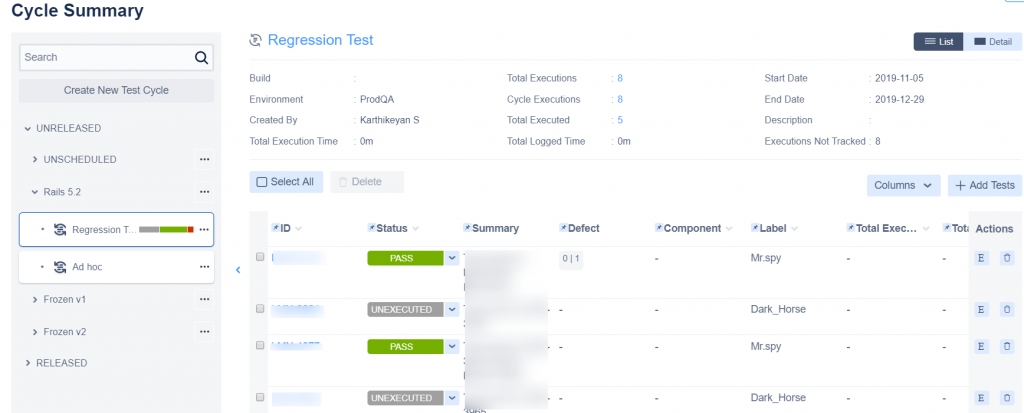Collapse the left sidebar using the arrow

(237, 269)
